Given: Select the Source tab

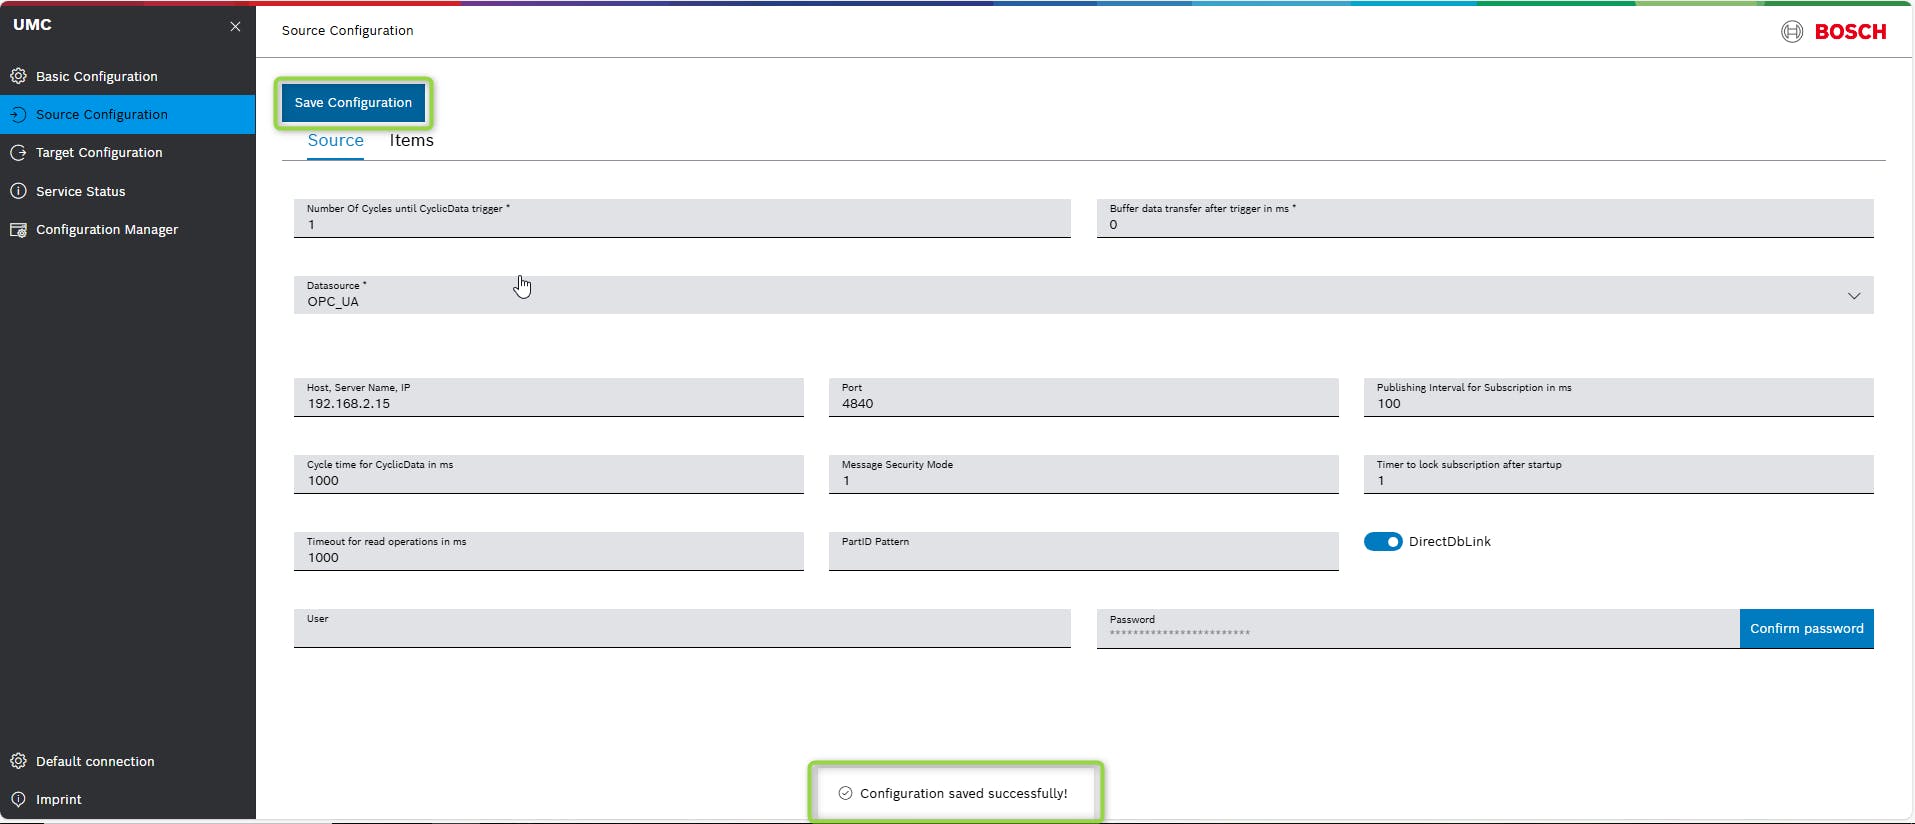Looking at the screenshot, I should point(335,141).
